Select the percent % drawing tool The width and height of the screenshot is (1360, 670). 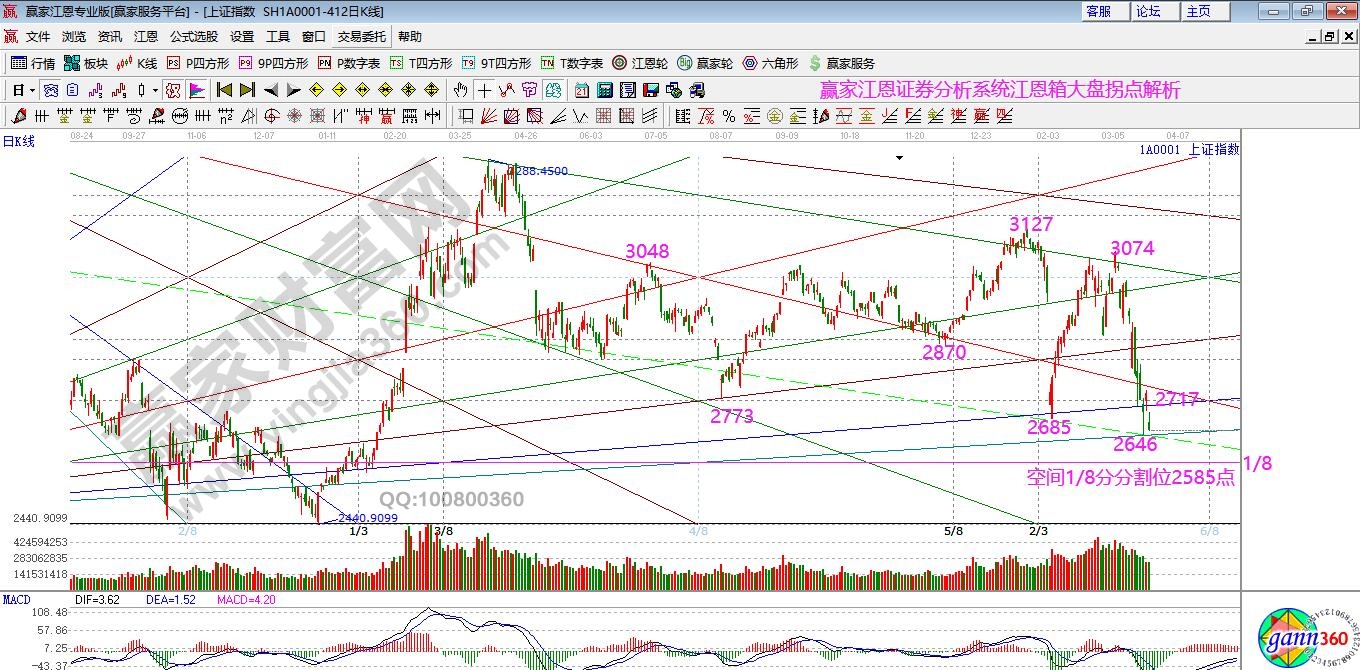tap(729, 116)
